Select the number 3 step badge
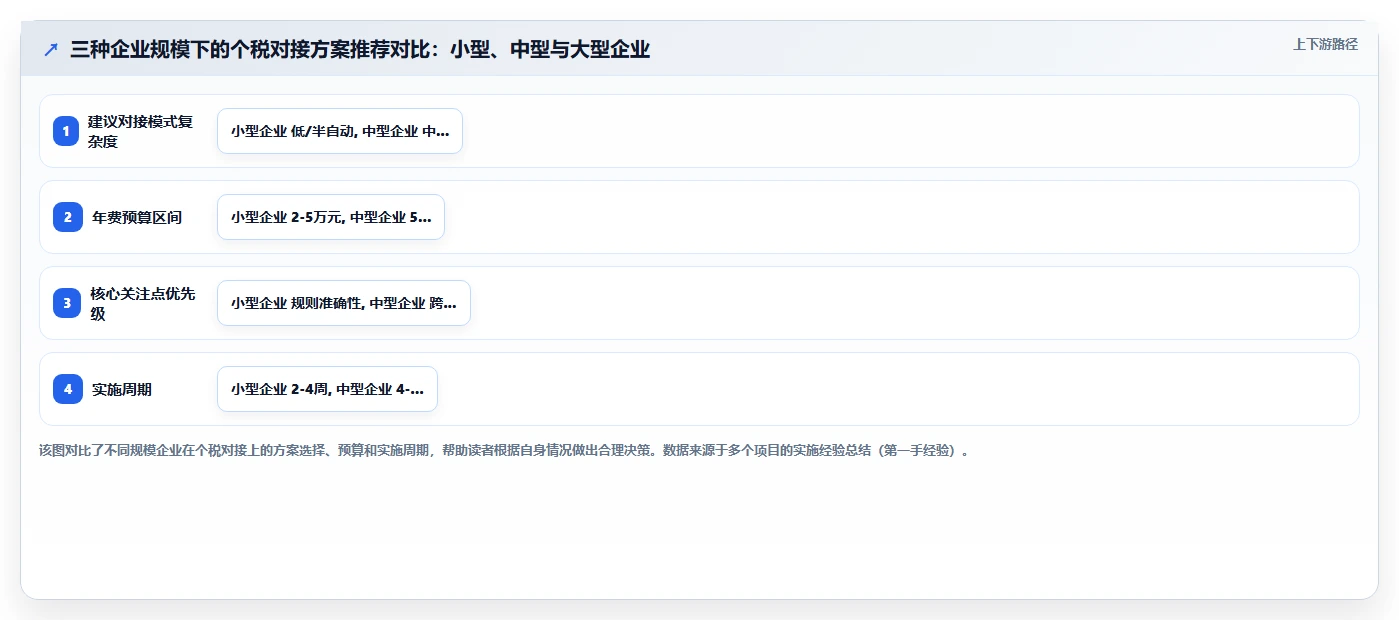Screen dimensions: 1399x620 point(67,303)
